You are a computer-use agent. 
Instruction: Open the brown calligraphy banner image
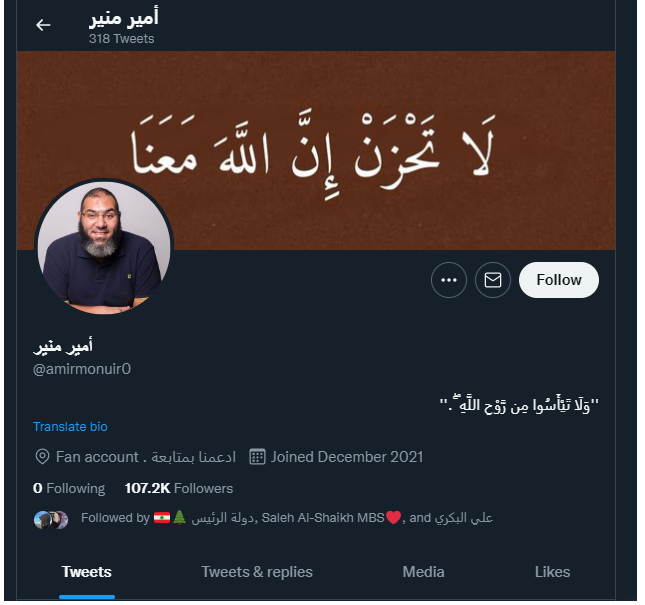pos(316,150)
